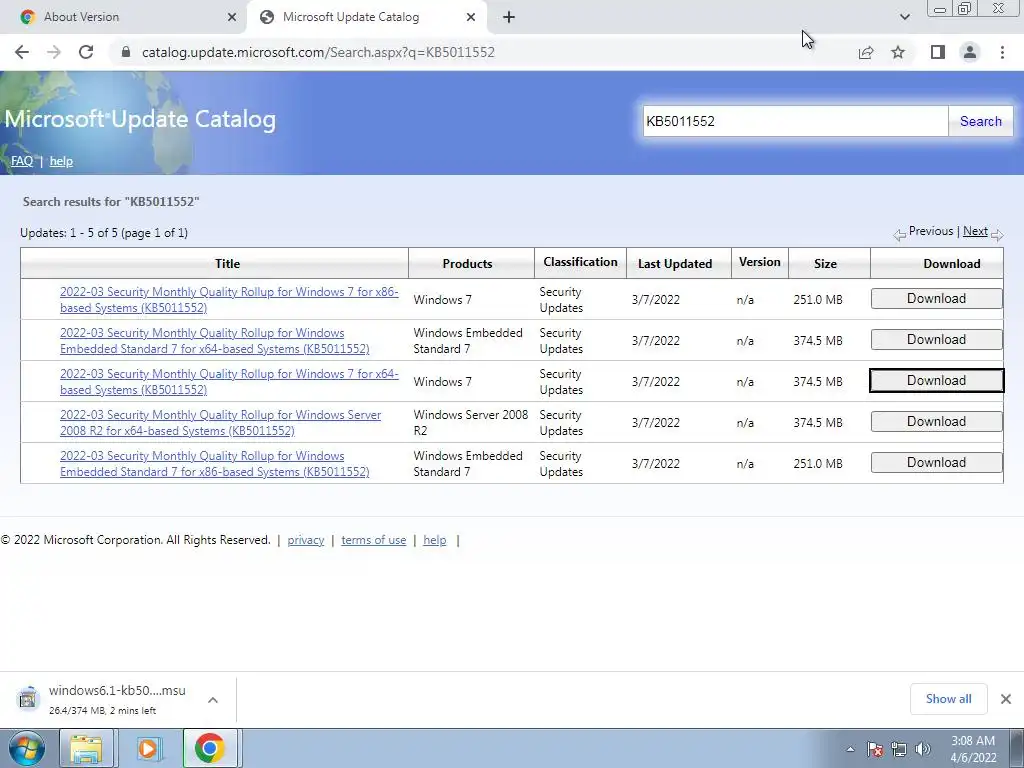1024x768 pixels.
Task: Sort results by Title column
Action: [227, 263]
